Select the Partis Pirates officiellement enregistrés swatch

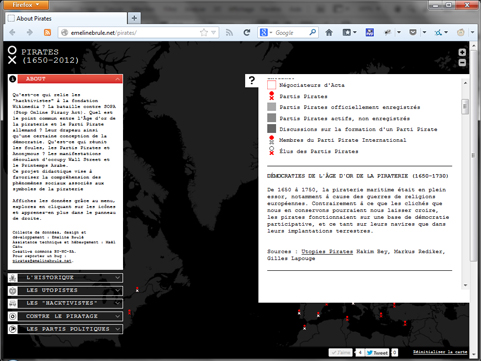(271, 107)
